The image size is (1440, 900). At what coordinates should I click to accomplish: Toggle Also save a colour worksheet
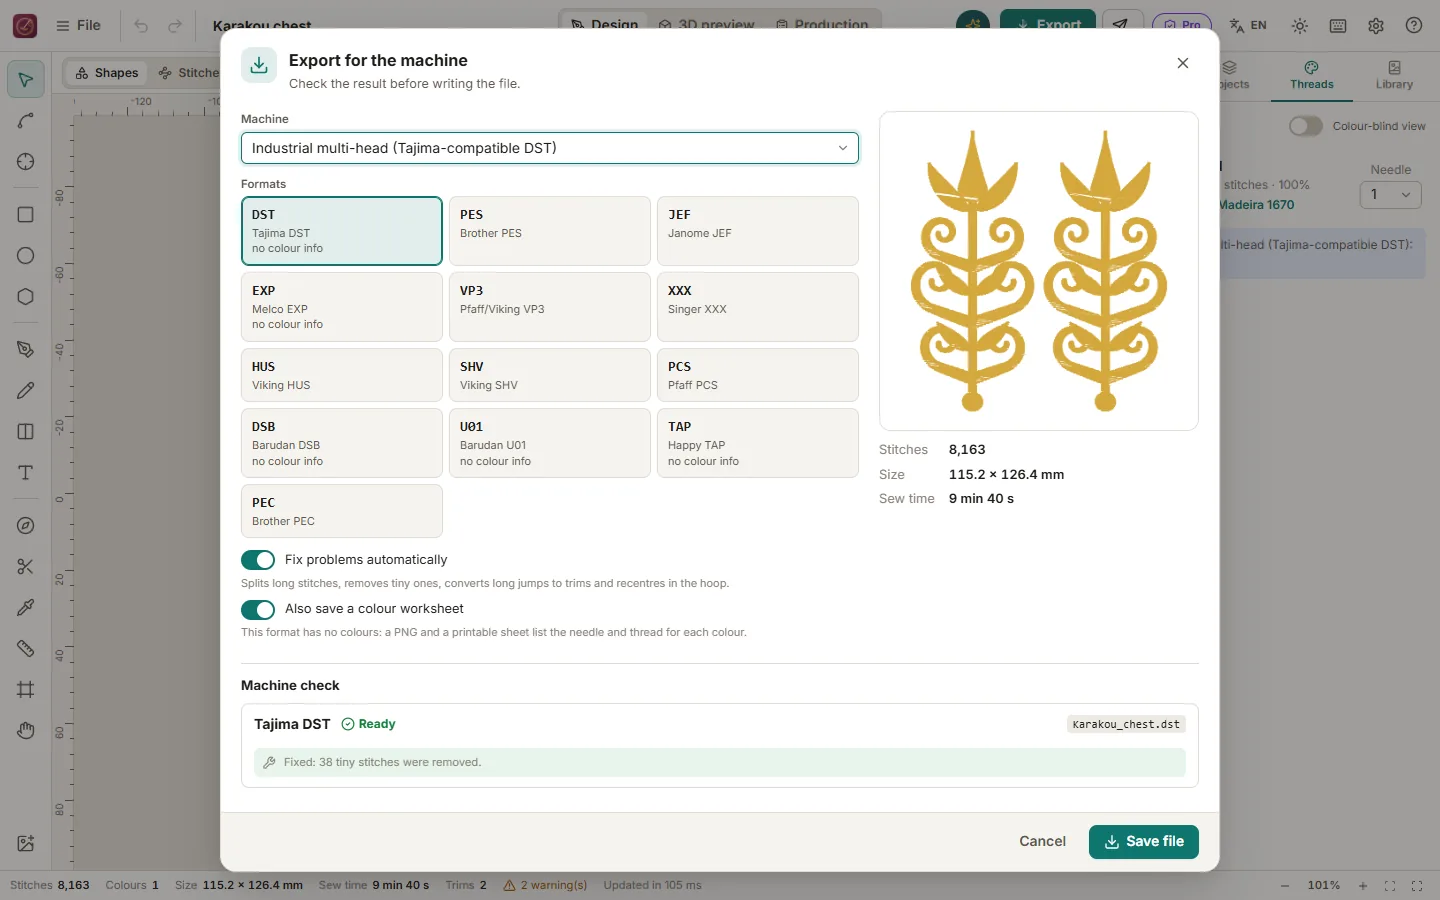pos(258,609)
